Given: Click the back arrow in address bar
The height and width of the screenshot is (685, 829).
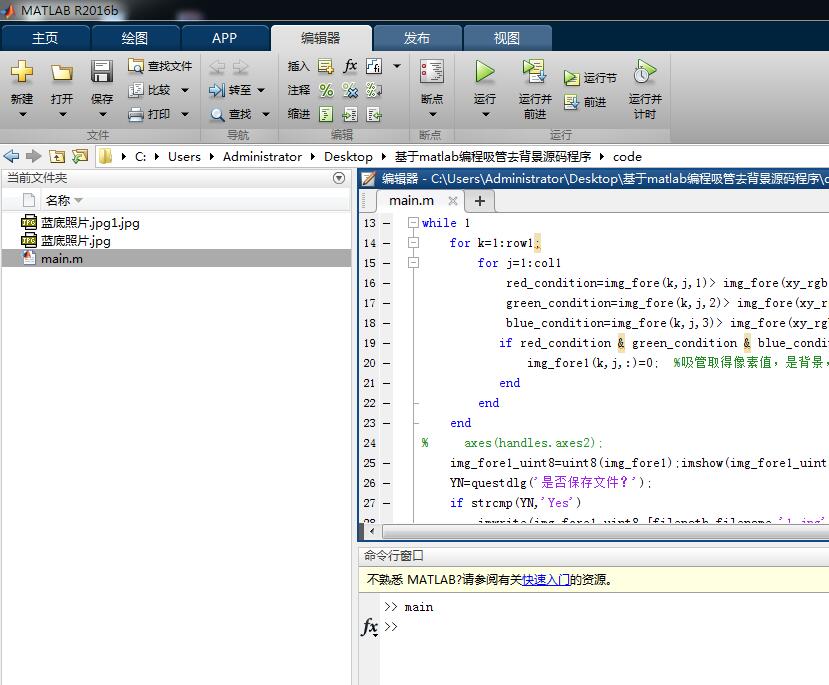Looking at the screenshot, I should pyautogui.click(x=11, y=156).
